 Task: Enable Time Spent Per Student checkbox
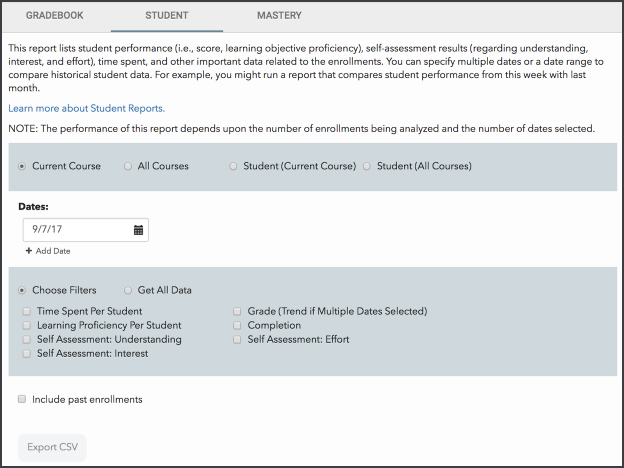[27, 311]
